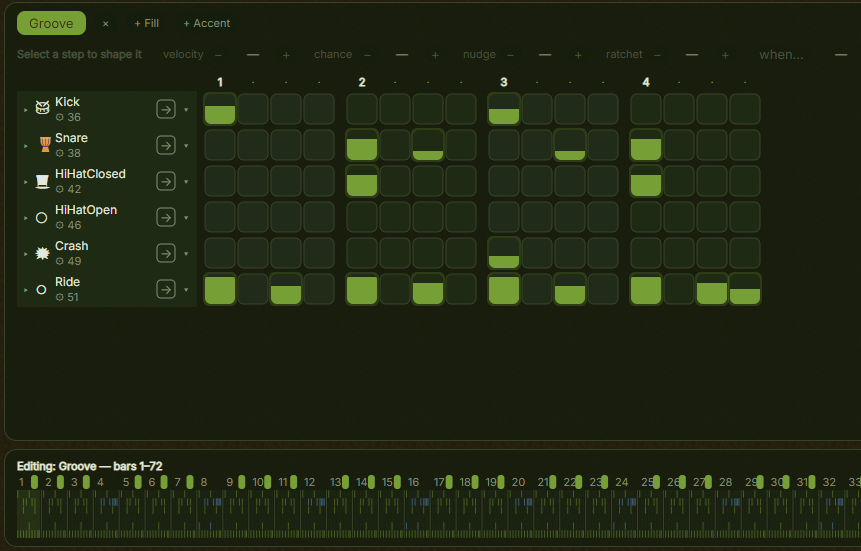Increase ratchet with the plus button
Screen dimensions: 861x551
(x=725, y=55)
